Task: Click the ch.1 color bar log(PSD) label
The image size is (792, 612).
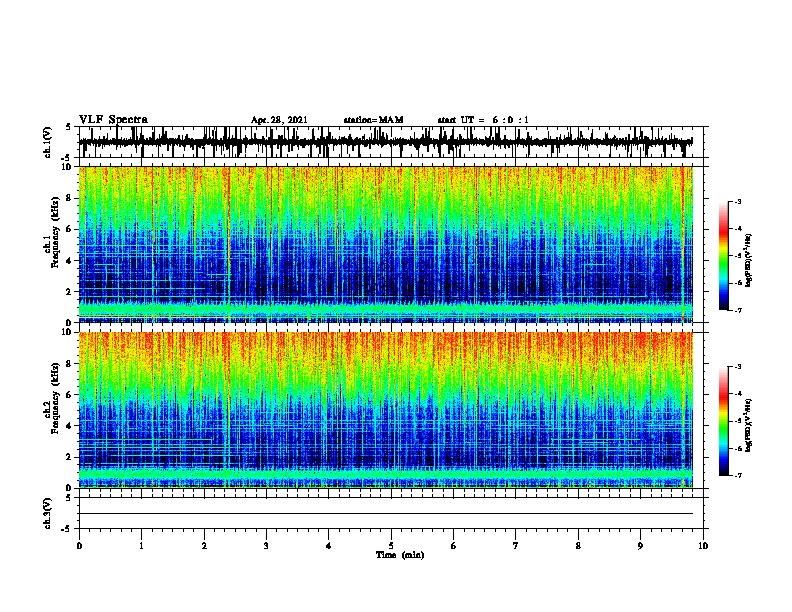Action: (748, 260)
